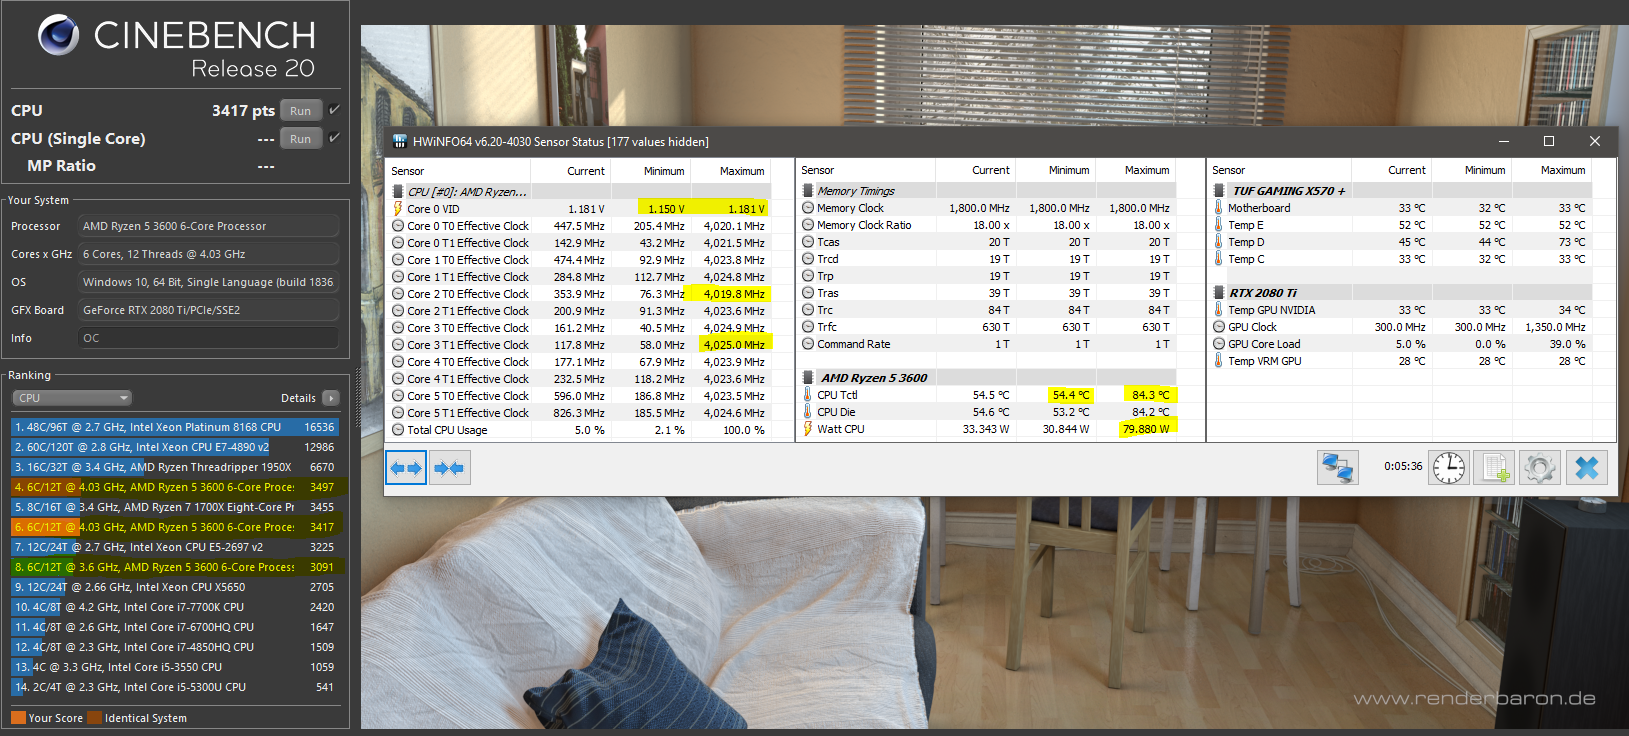Click the highlighted 4,025.0 MHz maximum value
The width and height of the screenshot is (1629, 736).
click(733, 345)
